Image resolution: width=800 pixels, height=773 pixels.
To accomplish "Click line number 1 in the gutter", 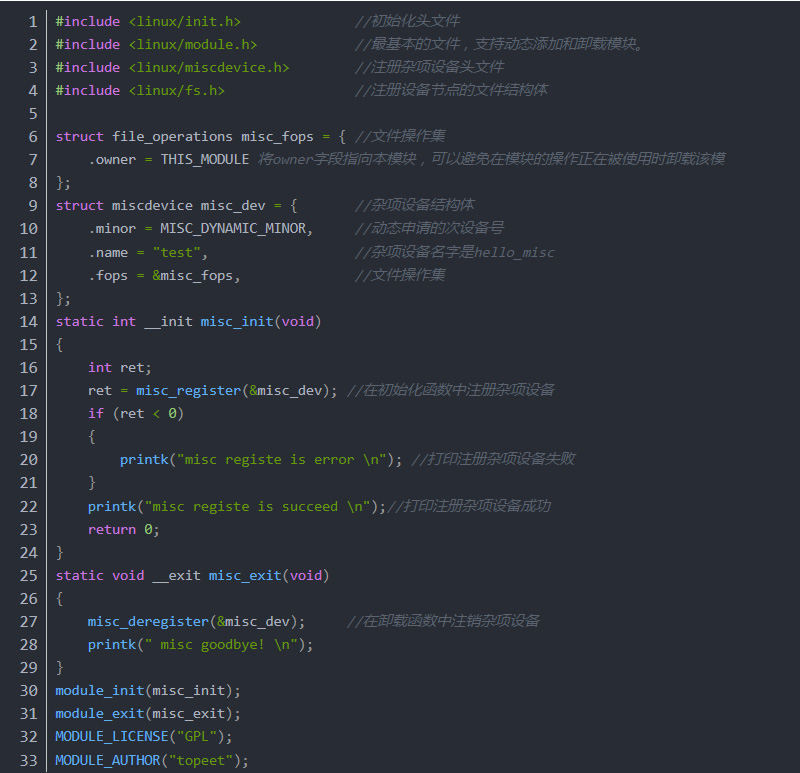I will click(x=33, y=21).
